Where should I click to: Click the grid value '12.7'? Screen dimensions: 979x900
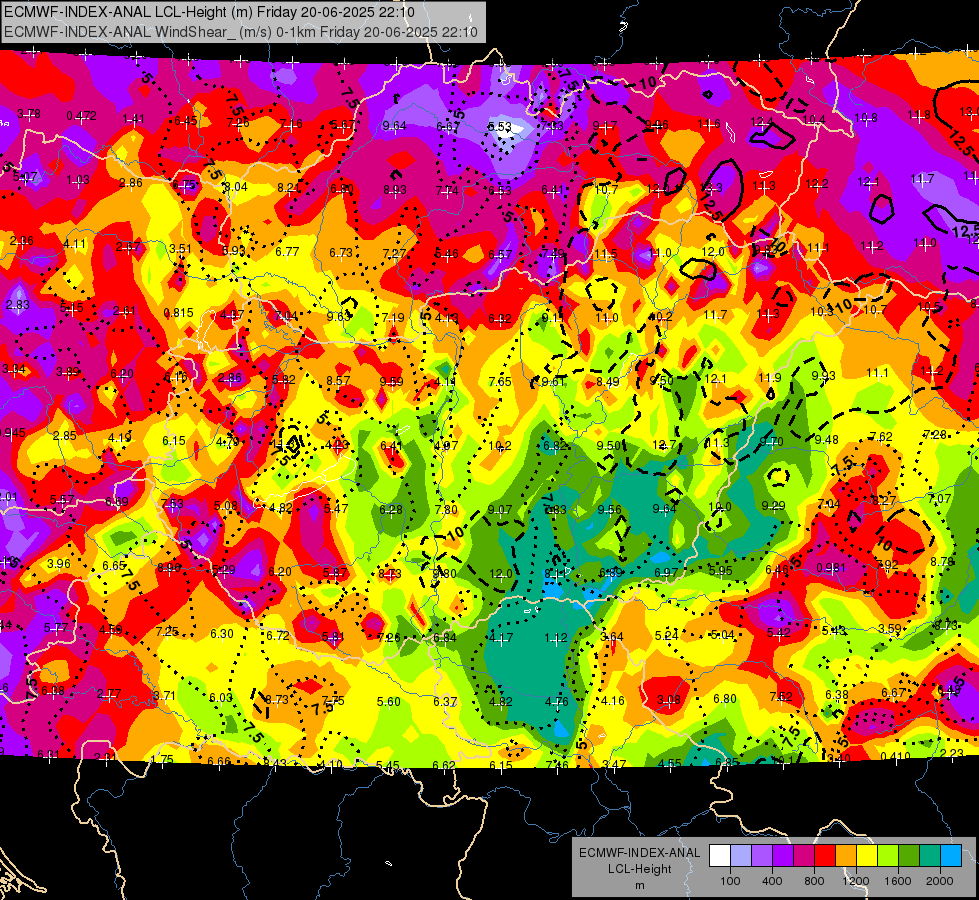coord(664,445)
